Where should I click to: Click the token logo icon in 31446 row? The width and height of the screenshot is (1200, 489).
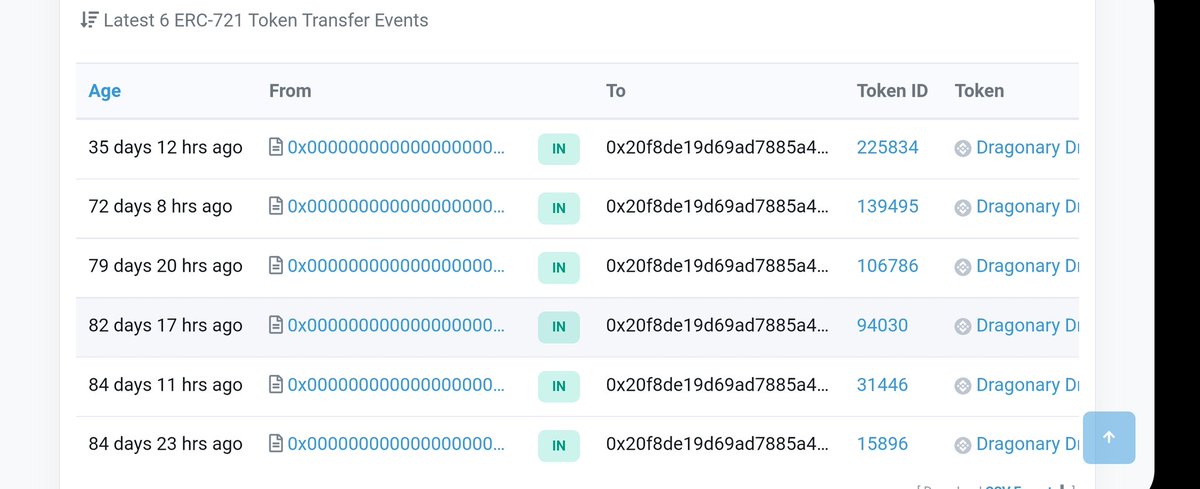click(x=963, y=386)
